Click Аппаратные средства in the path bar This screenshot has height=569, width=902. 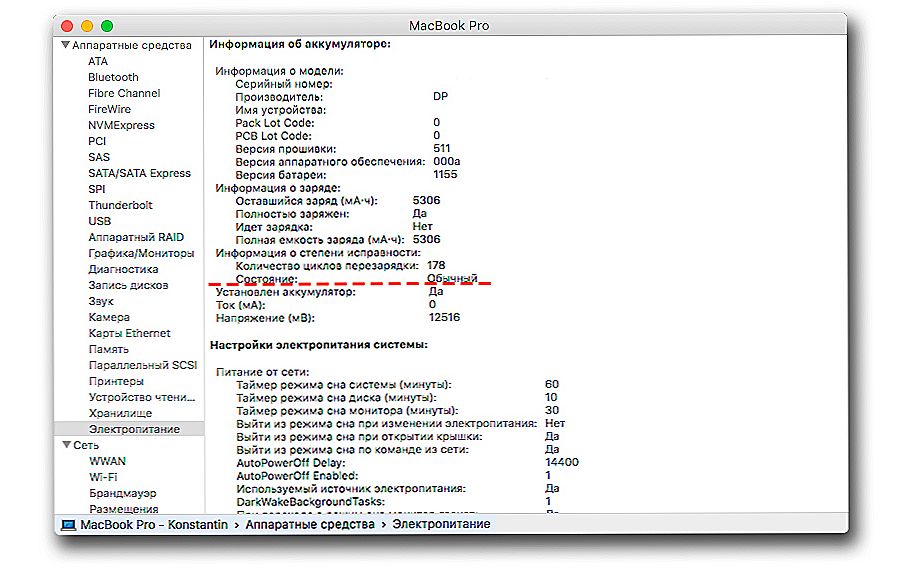[309, 525]
